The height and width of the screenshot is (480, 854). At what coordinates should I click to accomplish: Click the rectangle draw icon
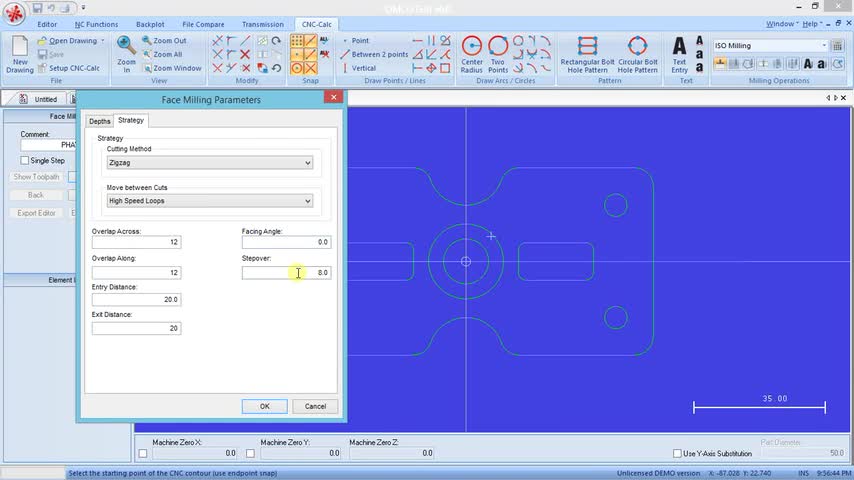click(x=446, y=68)
